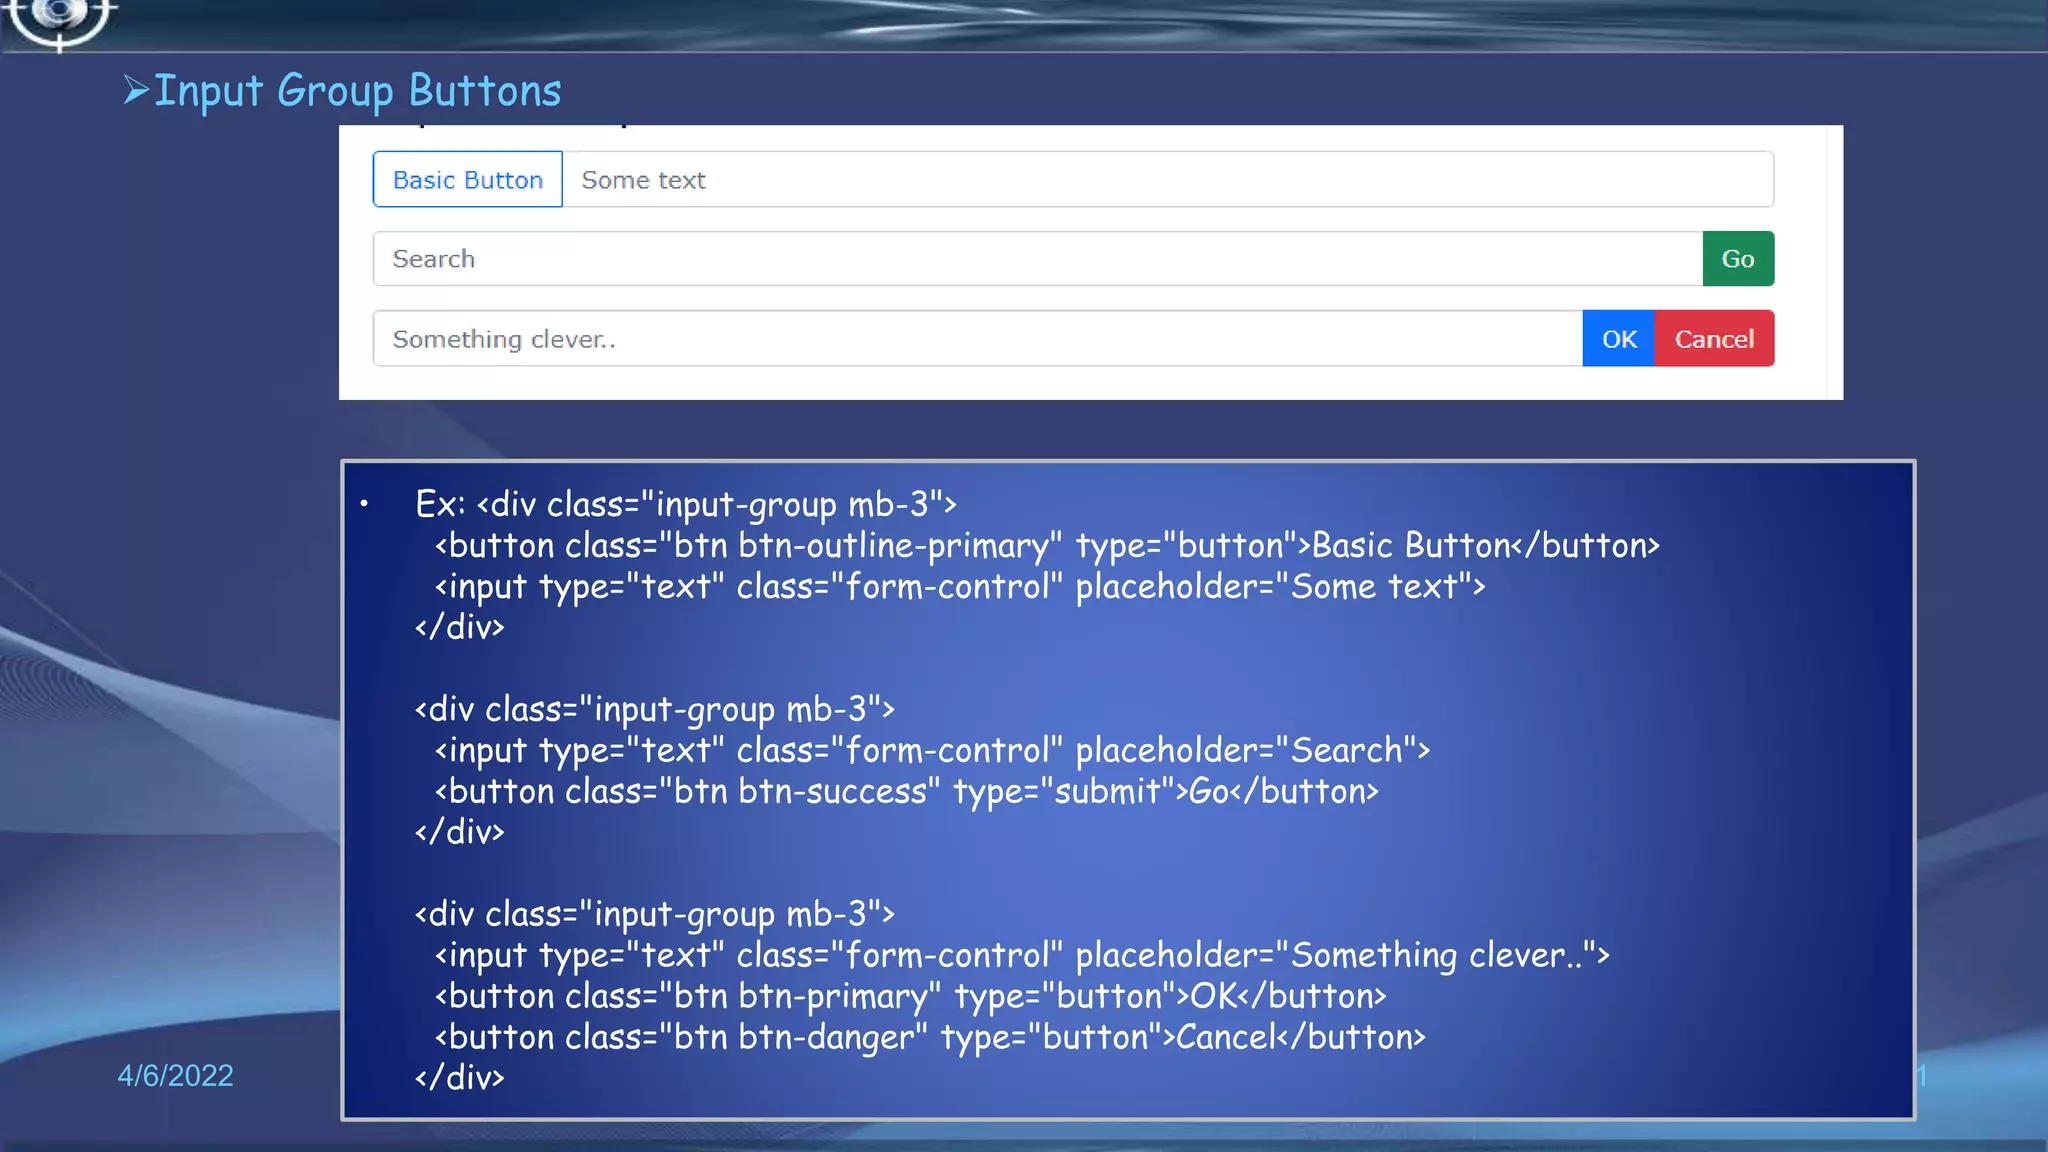The width and height of the screenshot is (2048, 1152).
Task: Click the red Cancel button
Action: point(1714,339)
